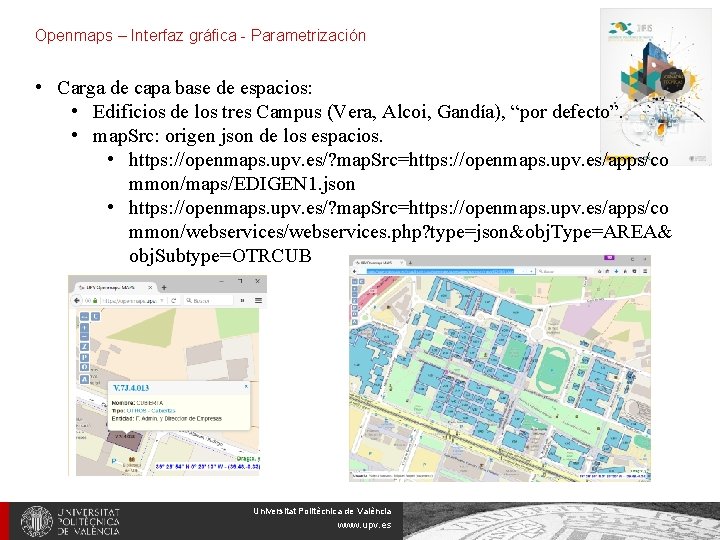
Task: Close the V.7J.4.013 info popup
Action: point(246,386)
